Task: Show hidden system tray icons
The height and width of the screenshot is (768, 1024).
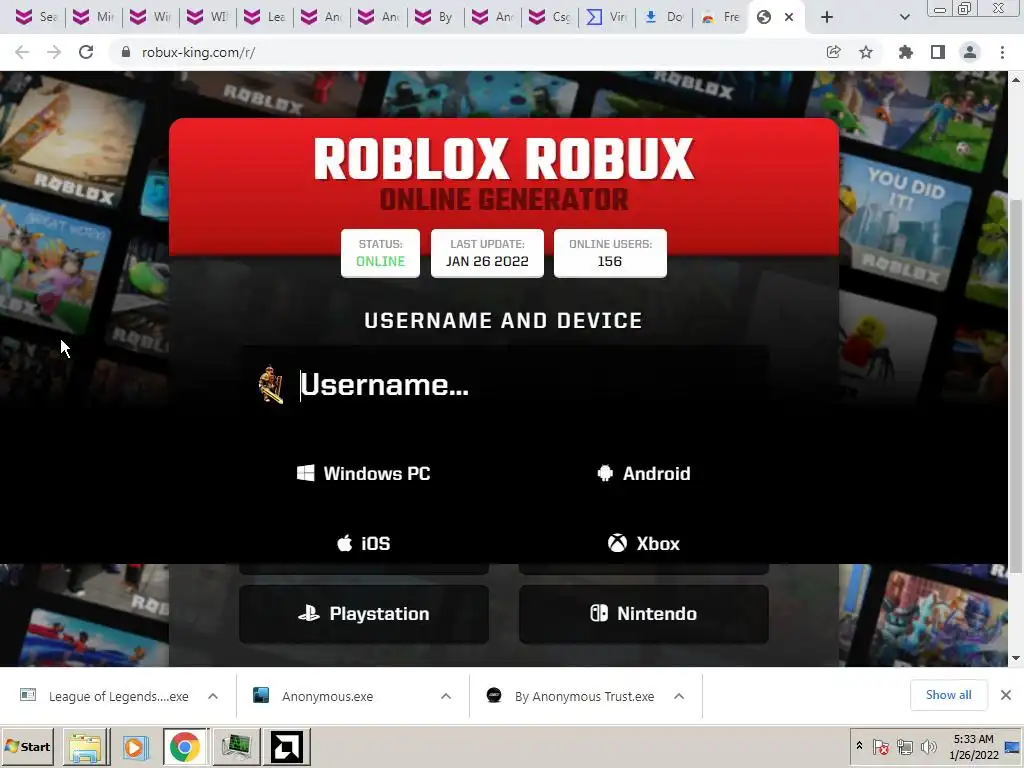Action: [859, 746]
